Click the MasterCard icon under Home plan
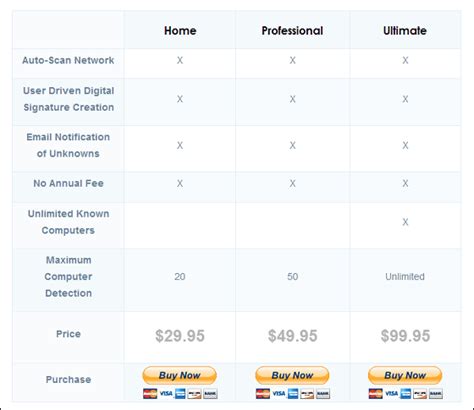 click(150, 394)
